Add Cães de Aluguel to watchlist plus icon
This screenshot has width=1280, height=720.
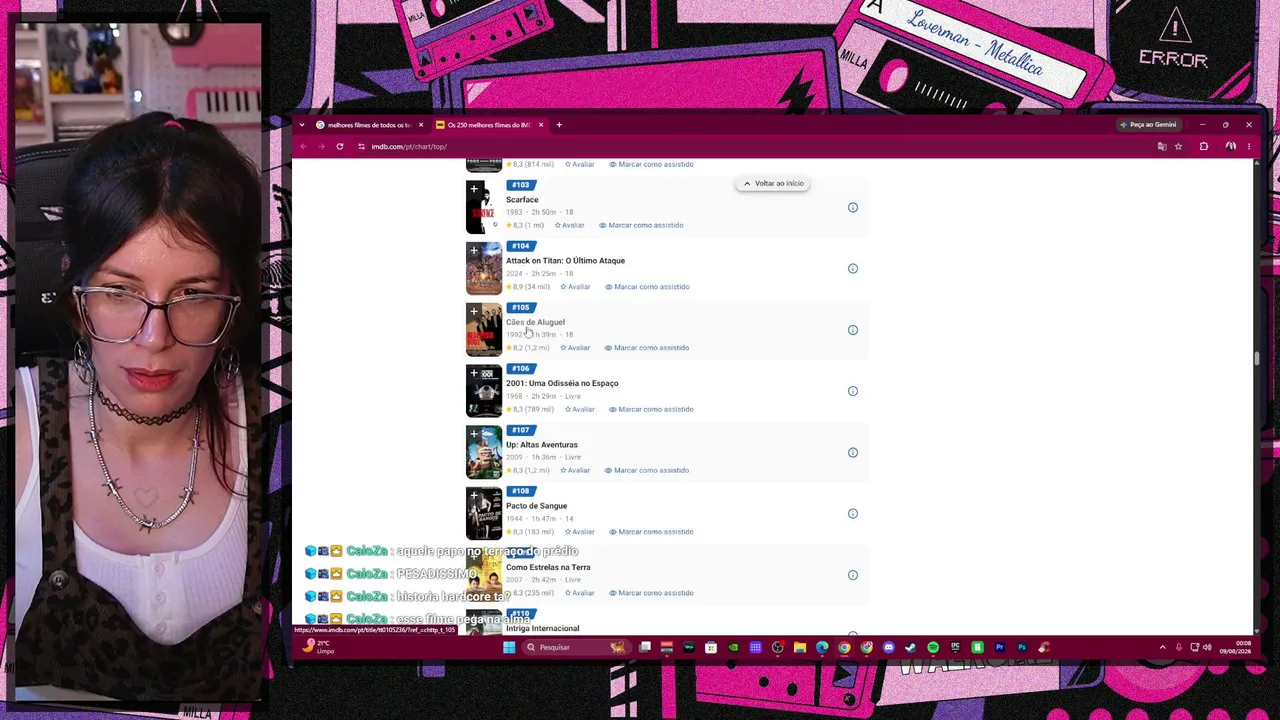point(474,312)
